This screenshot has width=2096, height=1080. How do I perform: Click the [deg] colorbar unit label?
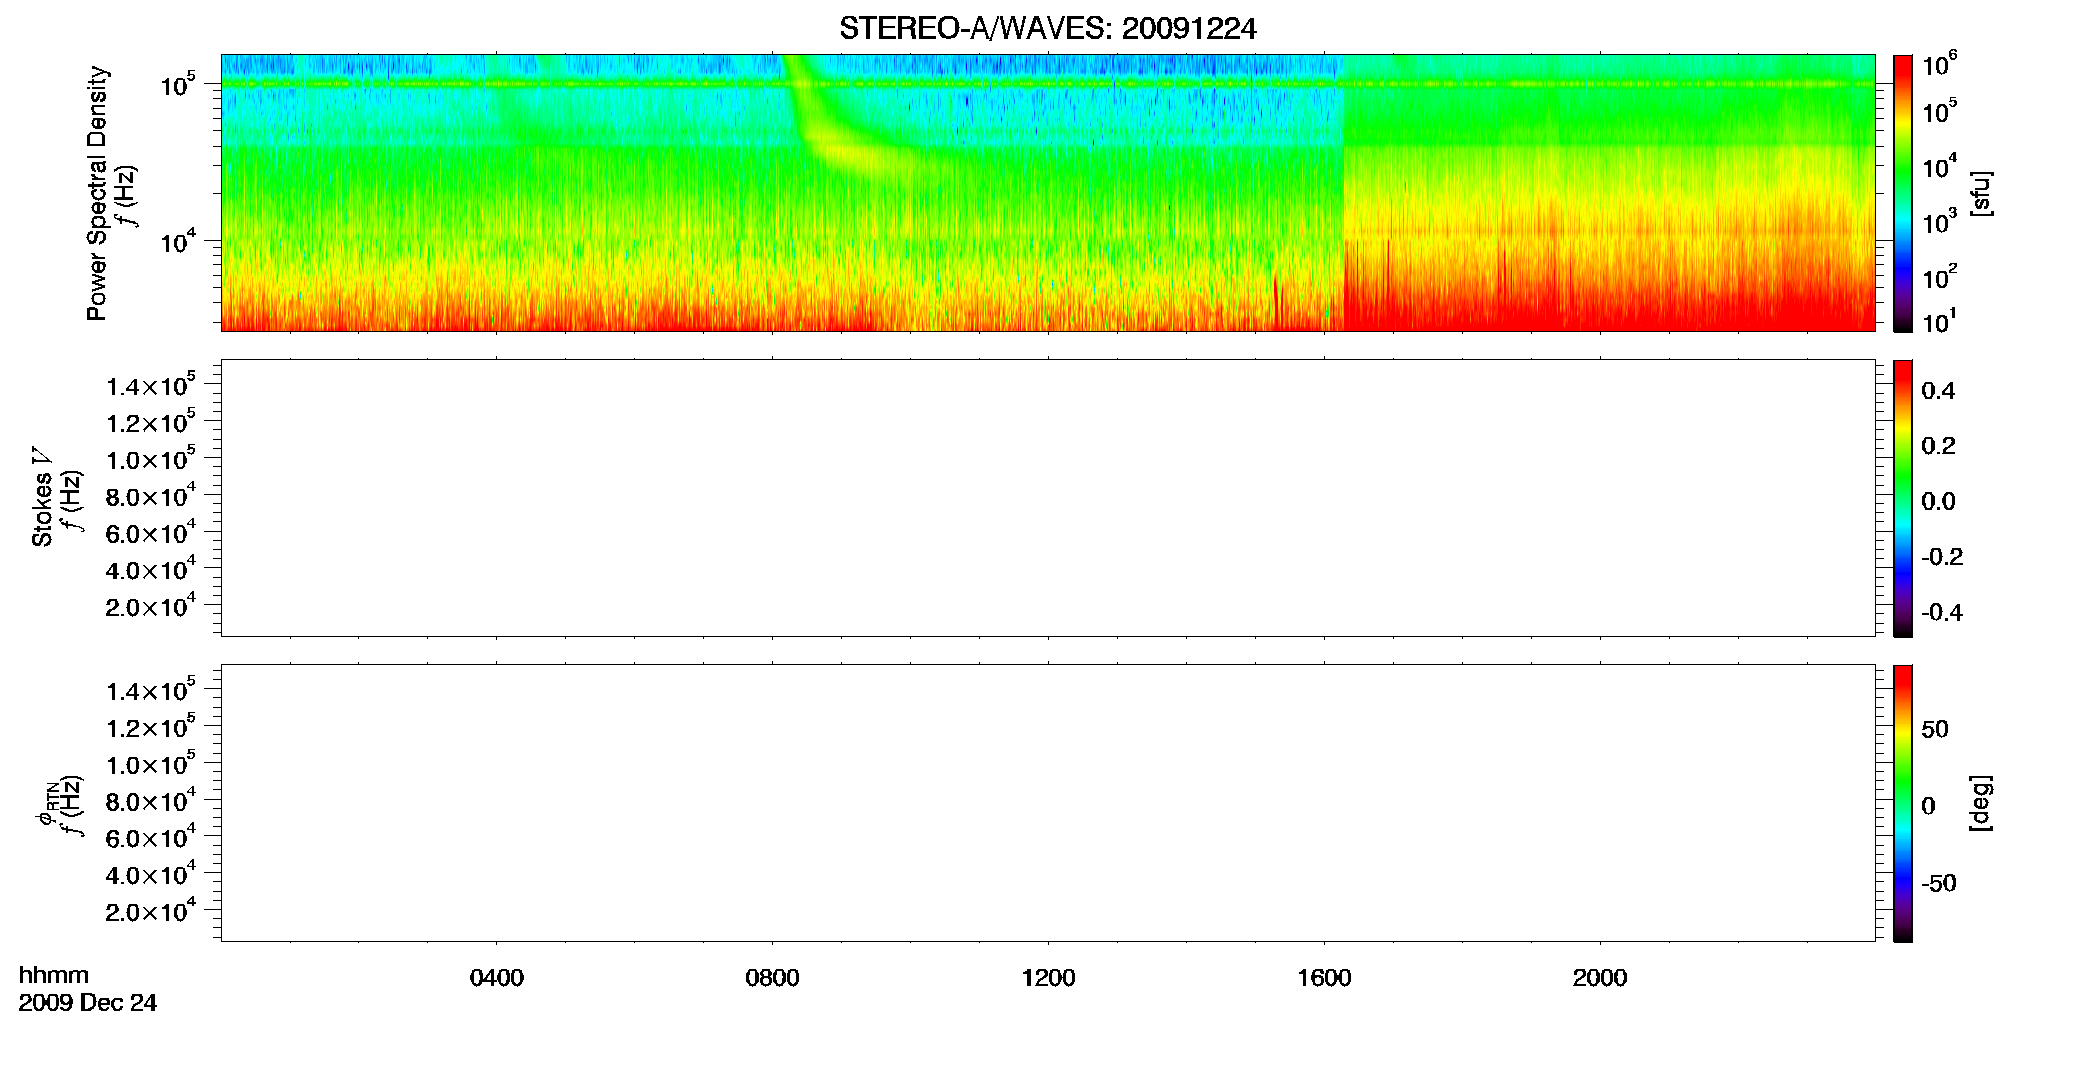1981,803
